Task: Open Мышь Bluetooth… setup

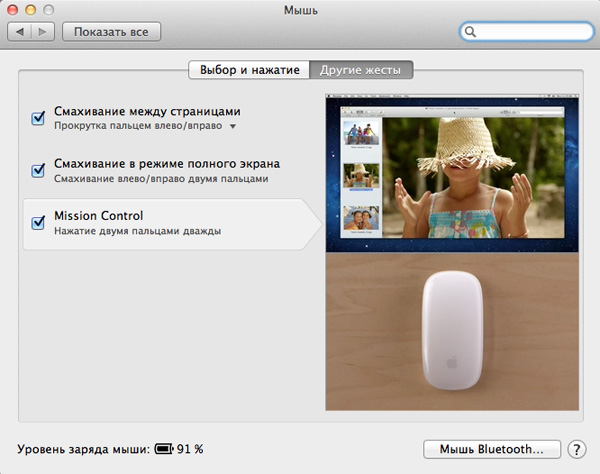Action: (x=492, y=450)
